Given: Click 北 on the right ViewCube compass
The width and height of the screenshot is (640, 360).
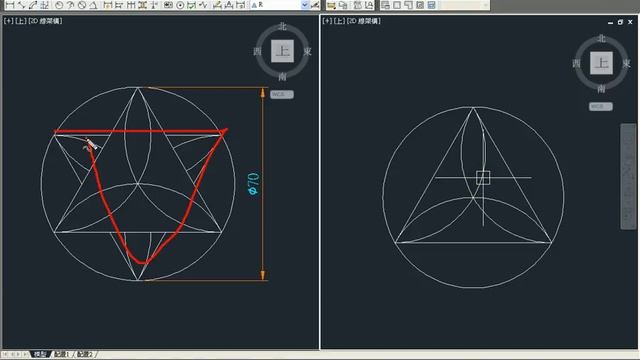Looking at the screenshot, I should pyautogui.click(x=602, y=39).
